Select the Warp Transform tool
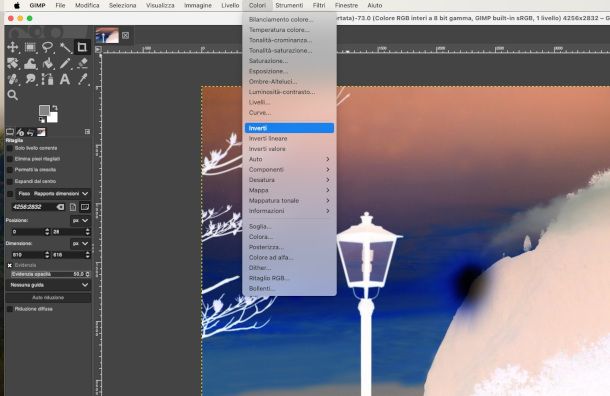The image size is (610, 396). pyautogui.click(x=30, y=63)
